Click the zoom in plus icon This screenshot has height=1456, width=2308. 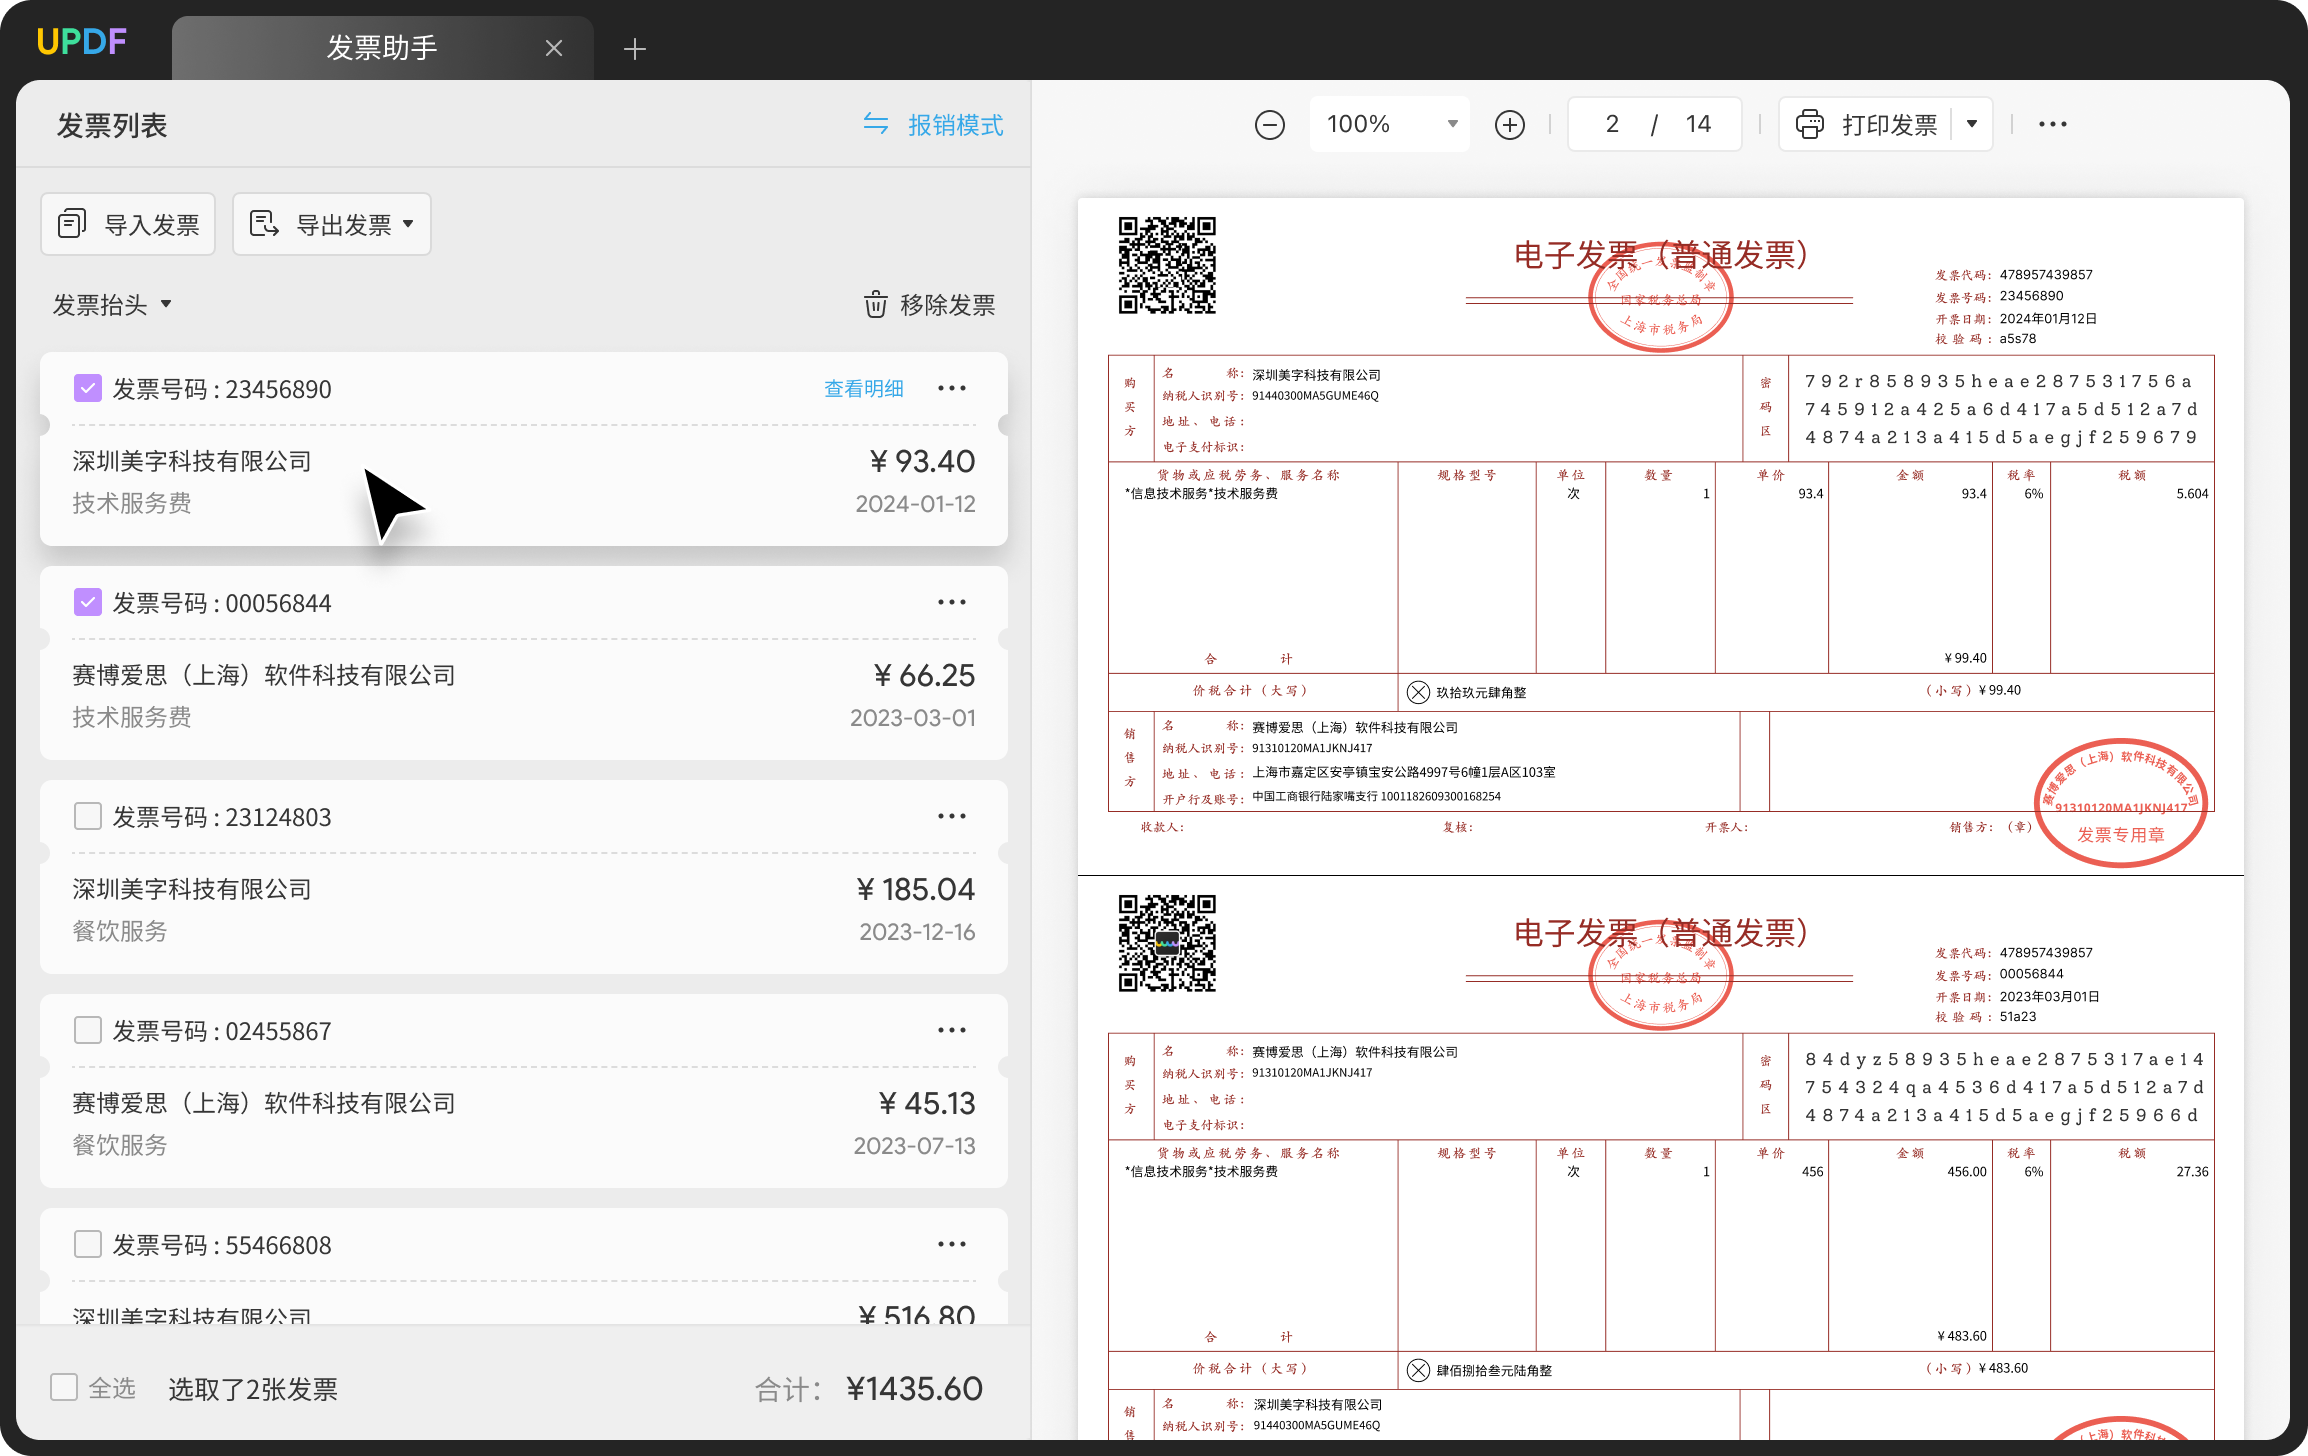point(1509,125)
